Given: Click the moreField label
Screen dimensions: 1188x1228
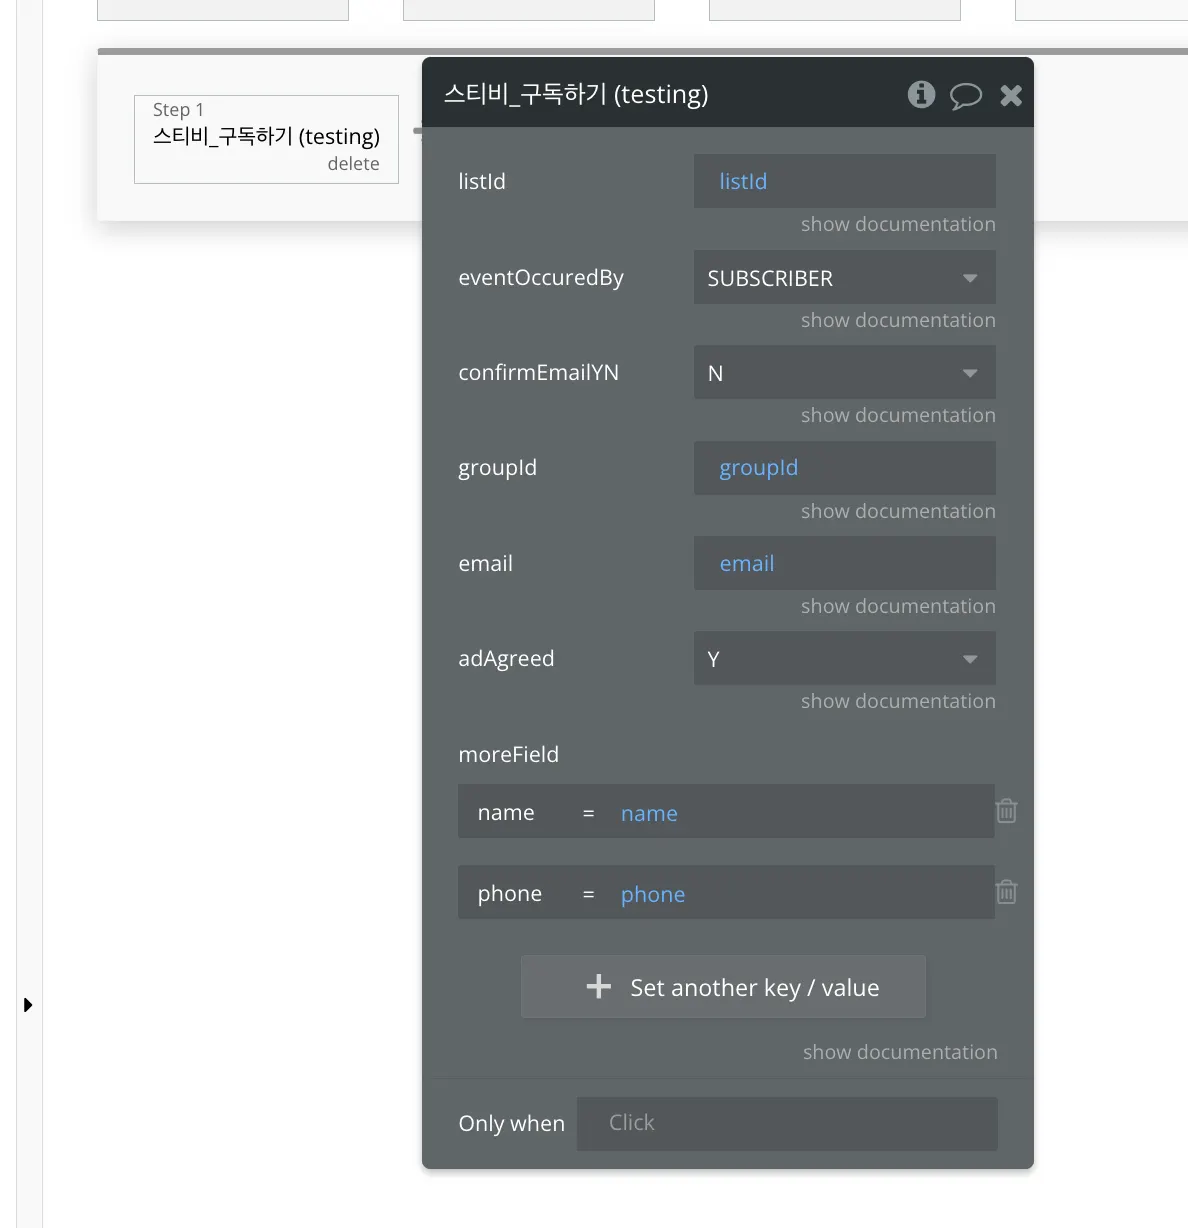Looking at the screenshot, I should pos(508,754).
